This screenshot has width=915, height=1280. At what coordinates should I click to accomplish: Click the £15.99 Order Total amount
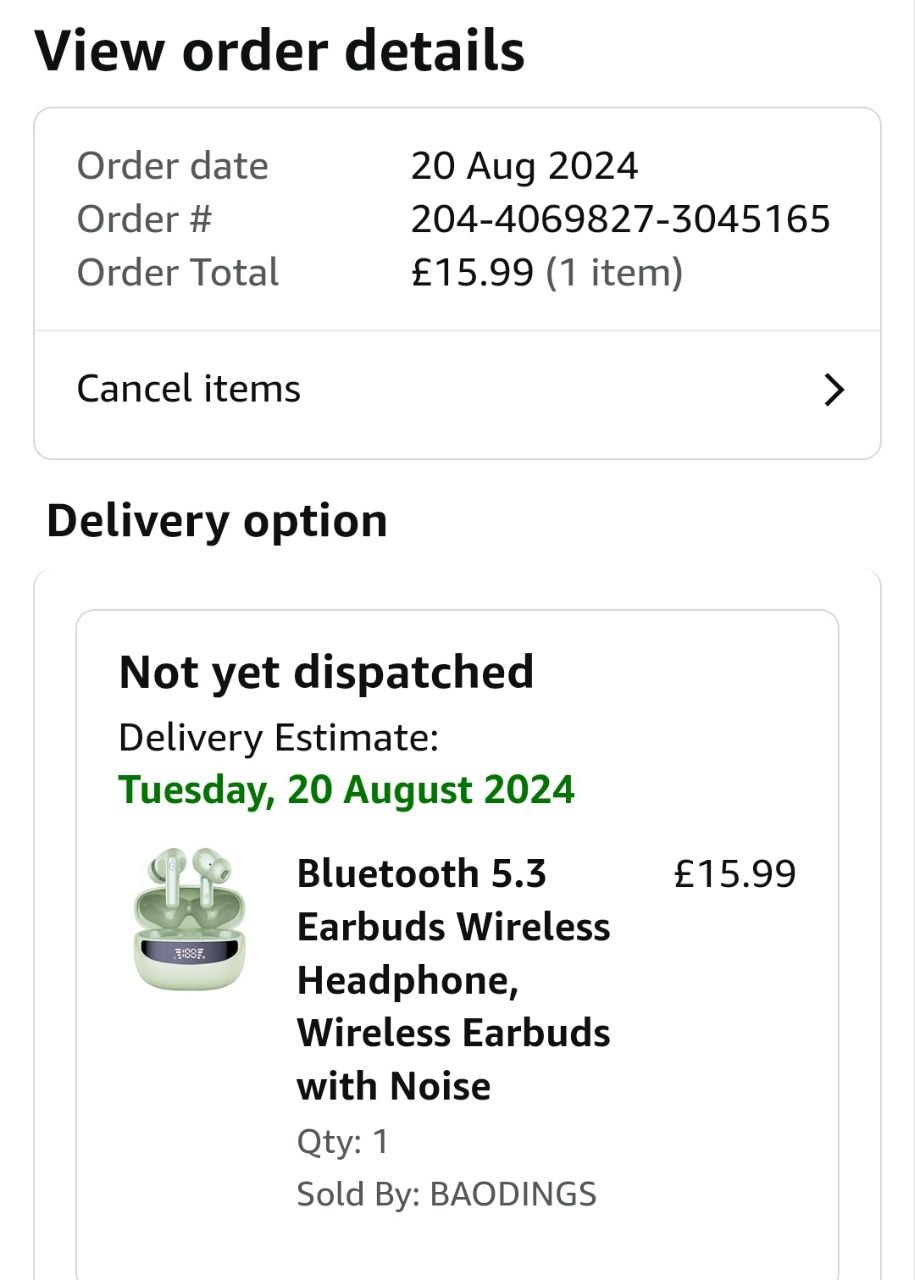(x=472, y=272)
